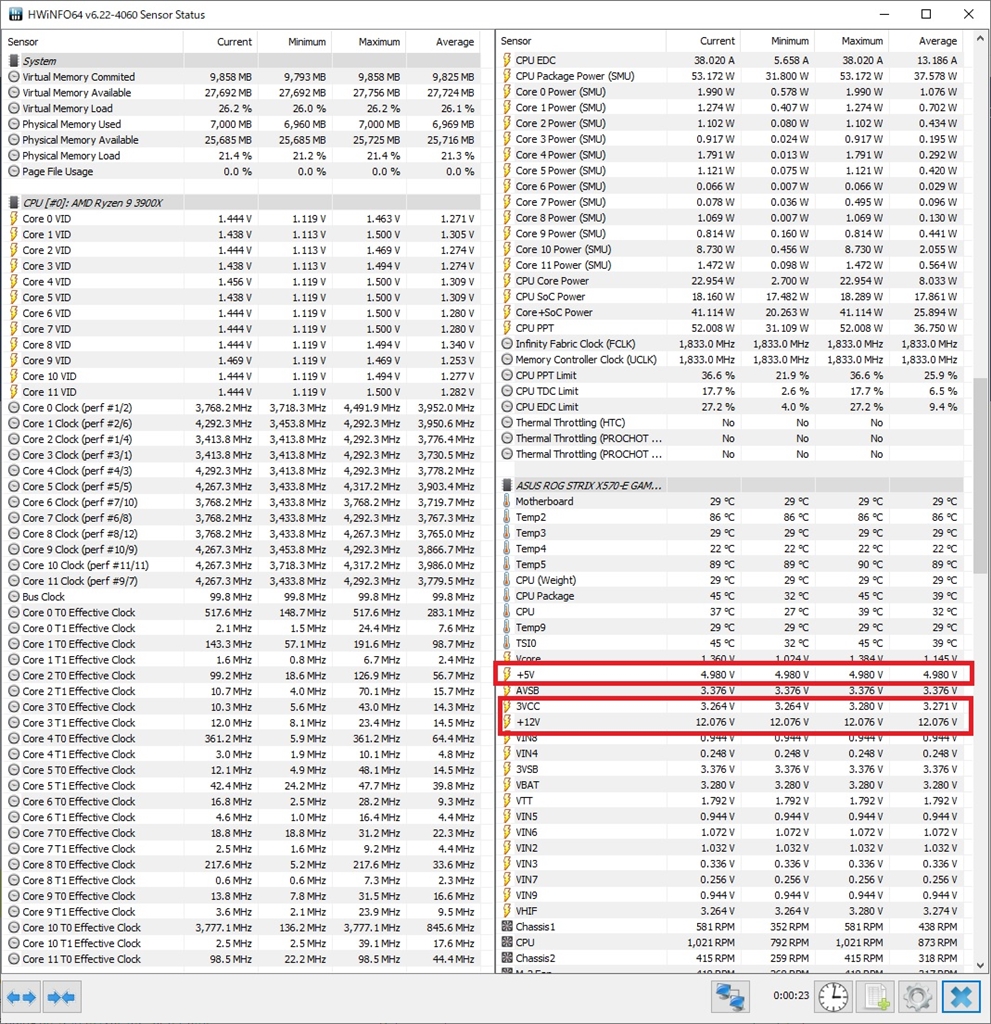
Task: Click the thermometer icon beside Motherboard
Action: point(507,502)
